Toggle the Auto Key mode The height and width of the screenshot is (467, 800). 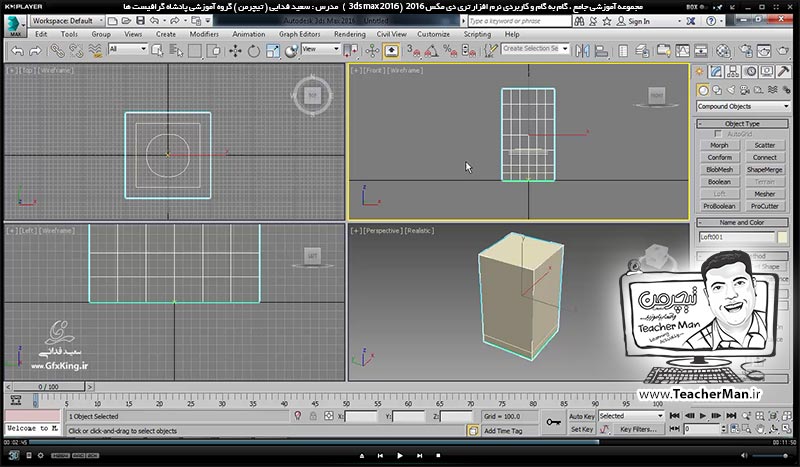582,416
